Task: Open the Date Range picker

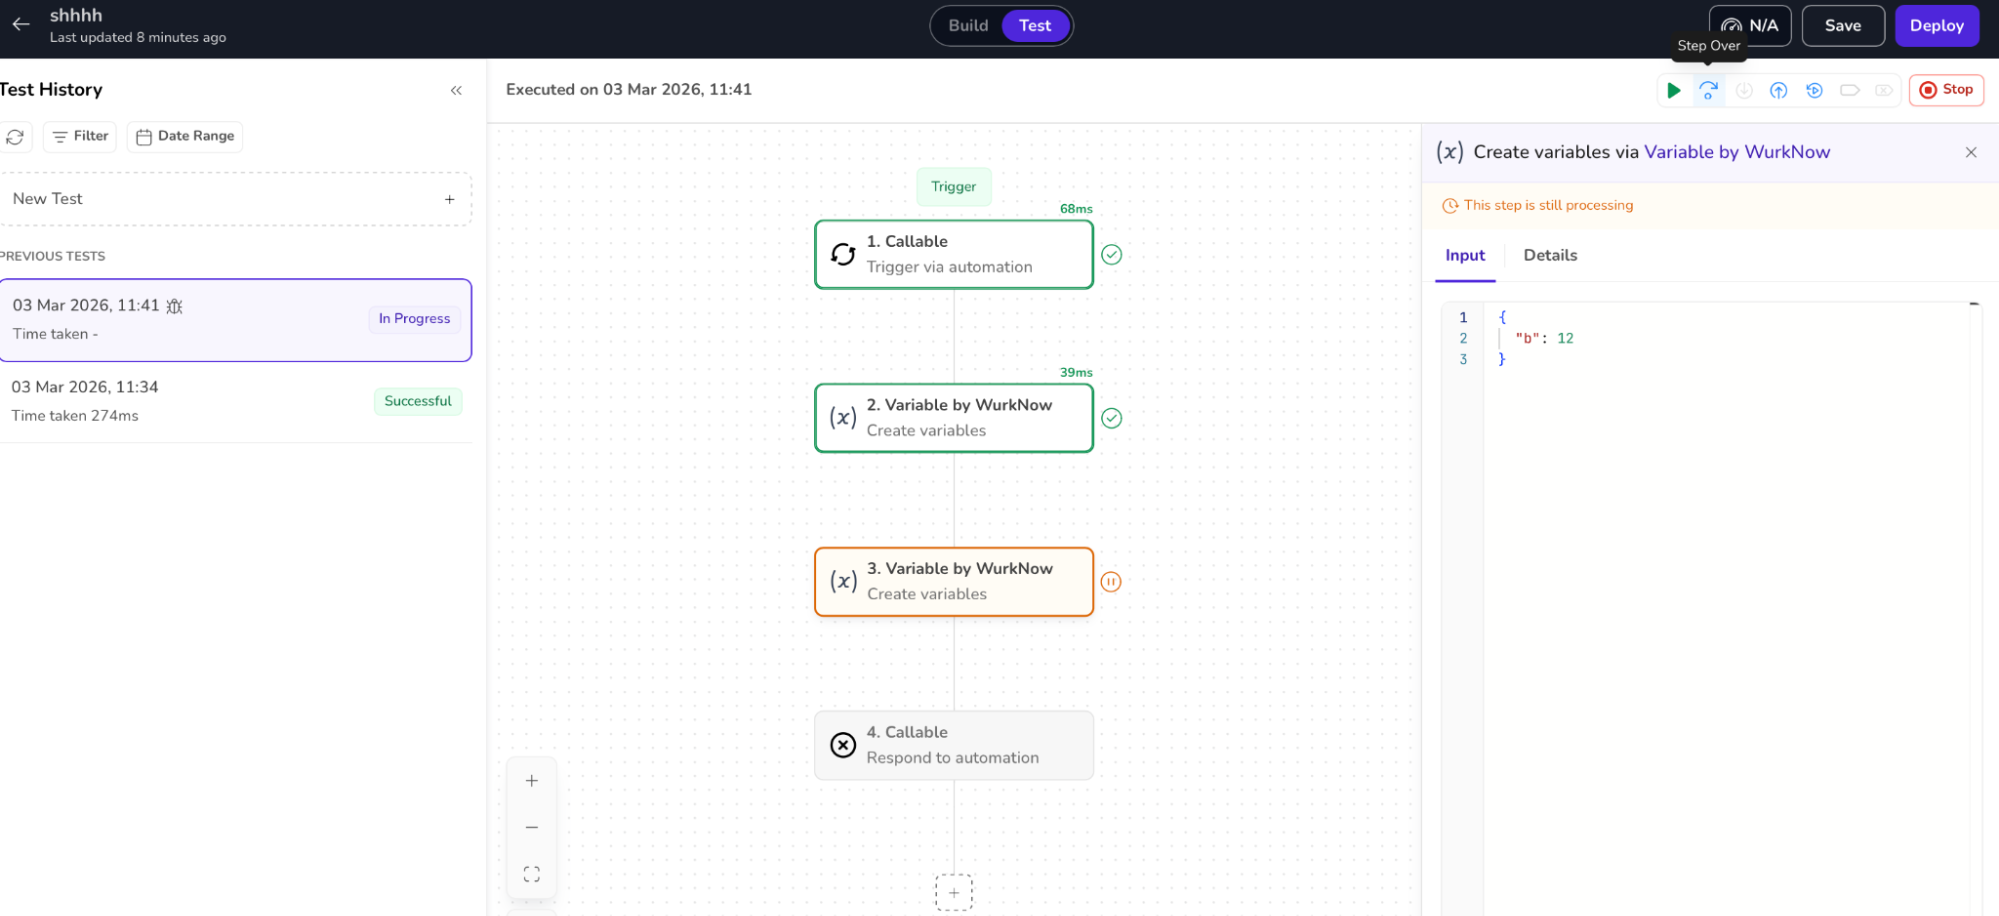Action: [185, 136]
